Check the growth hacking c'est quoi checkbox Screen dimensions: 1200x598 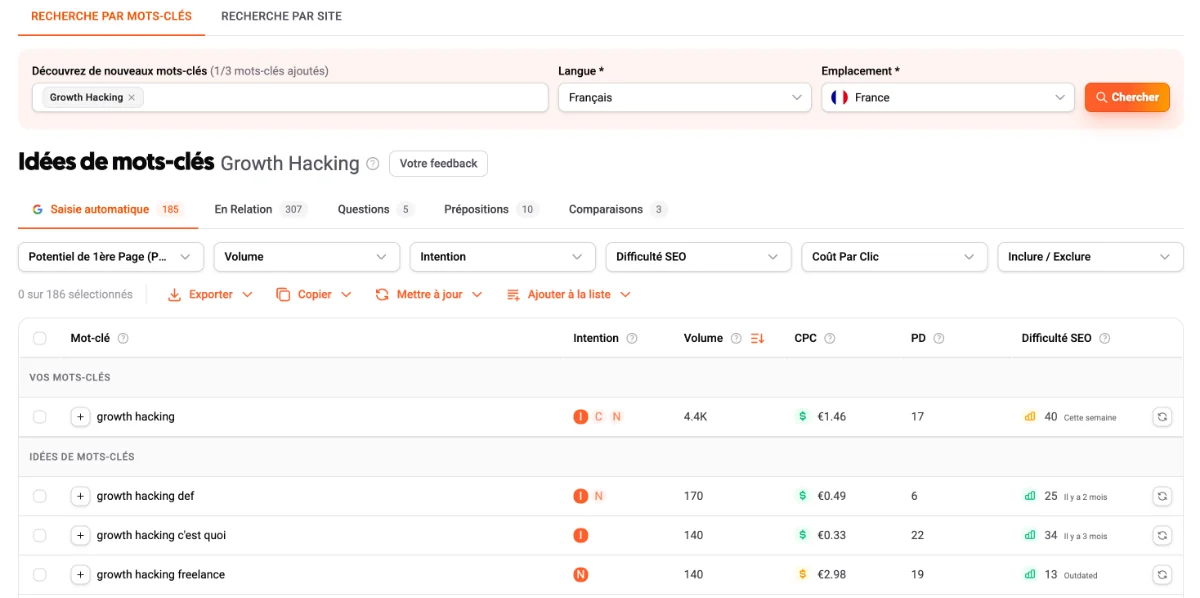click(x=40, y=536)
